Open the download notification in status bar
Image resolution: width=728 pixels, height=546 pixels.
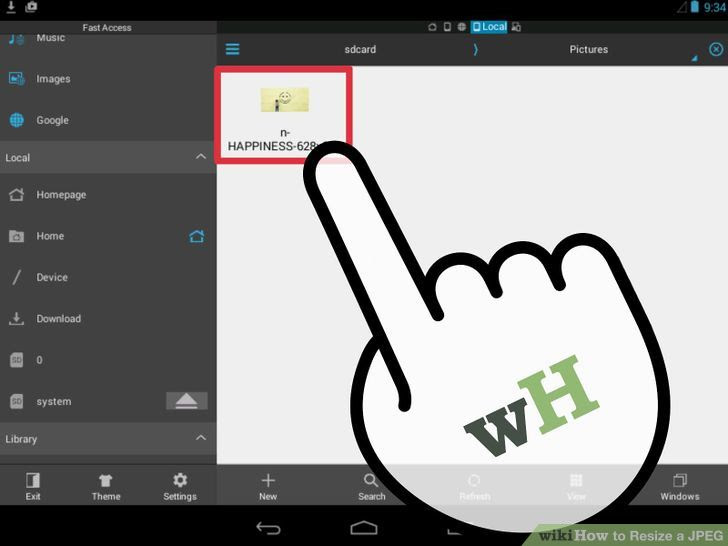pyautogui.click(x=11, y=7)
